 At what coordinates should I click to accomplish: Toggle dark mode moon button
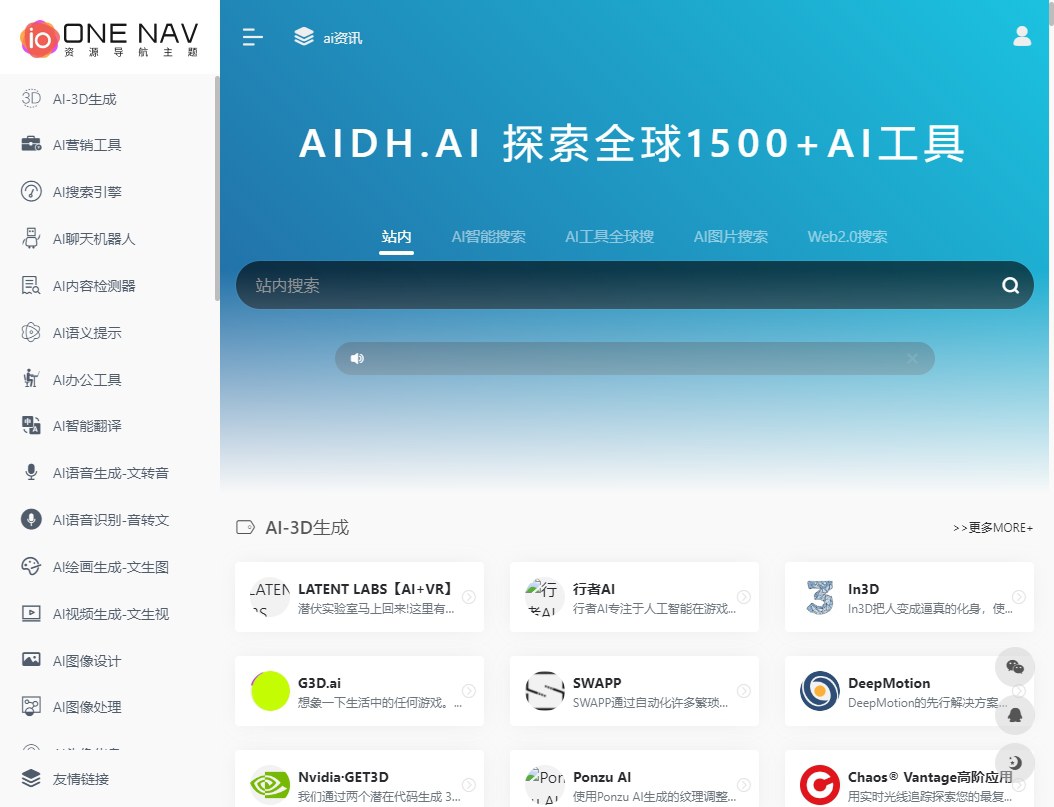1015,762
